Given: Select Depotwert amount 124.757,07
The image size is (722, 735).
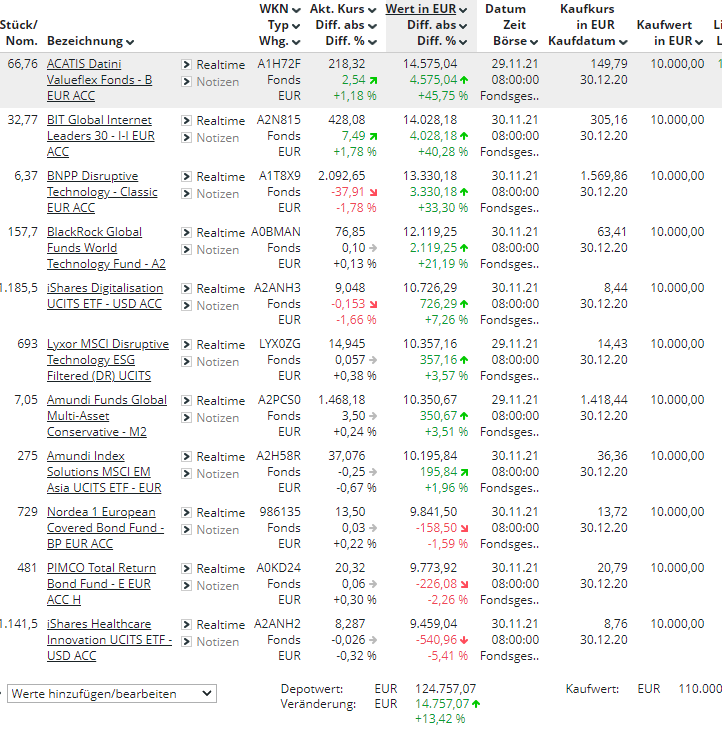Looking at the screenshot, I should tap(445, 689).
